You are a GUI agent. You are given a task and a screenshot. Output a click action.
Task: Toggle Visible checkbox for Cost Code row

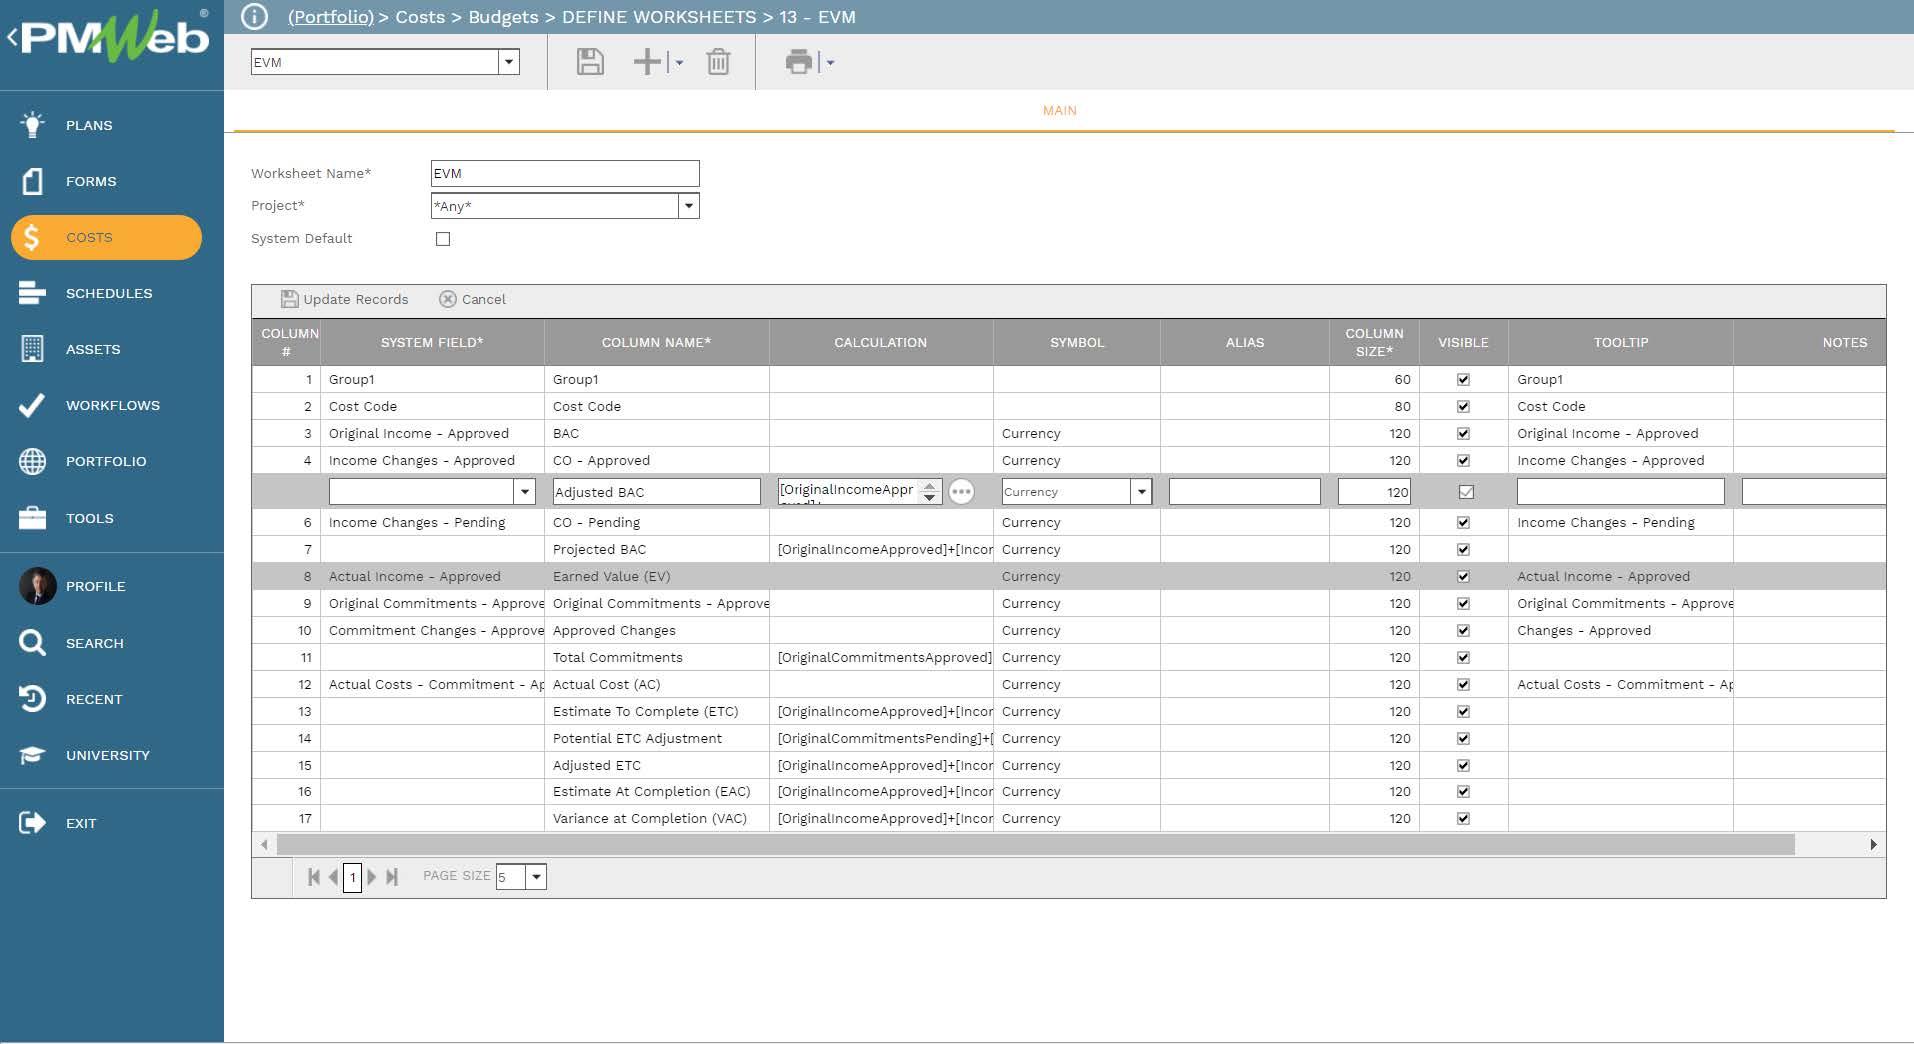click(x=1464, y=407)
